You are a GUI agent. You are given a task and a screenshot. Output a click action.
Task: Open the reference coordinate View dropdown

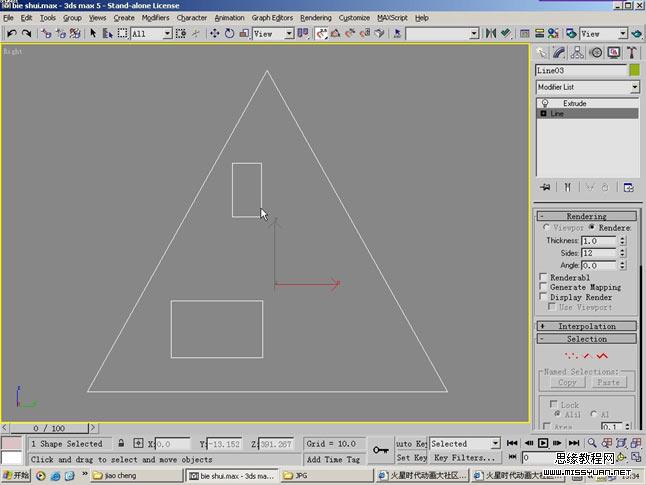289,33
